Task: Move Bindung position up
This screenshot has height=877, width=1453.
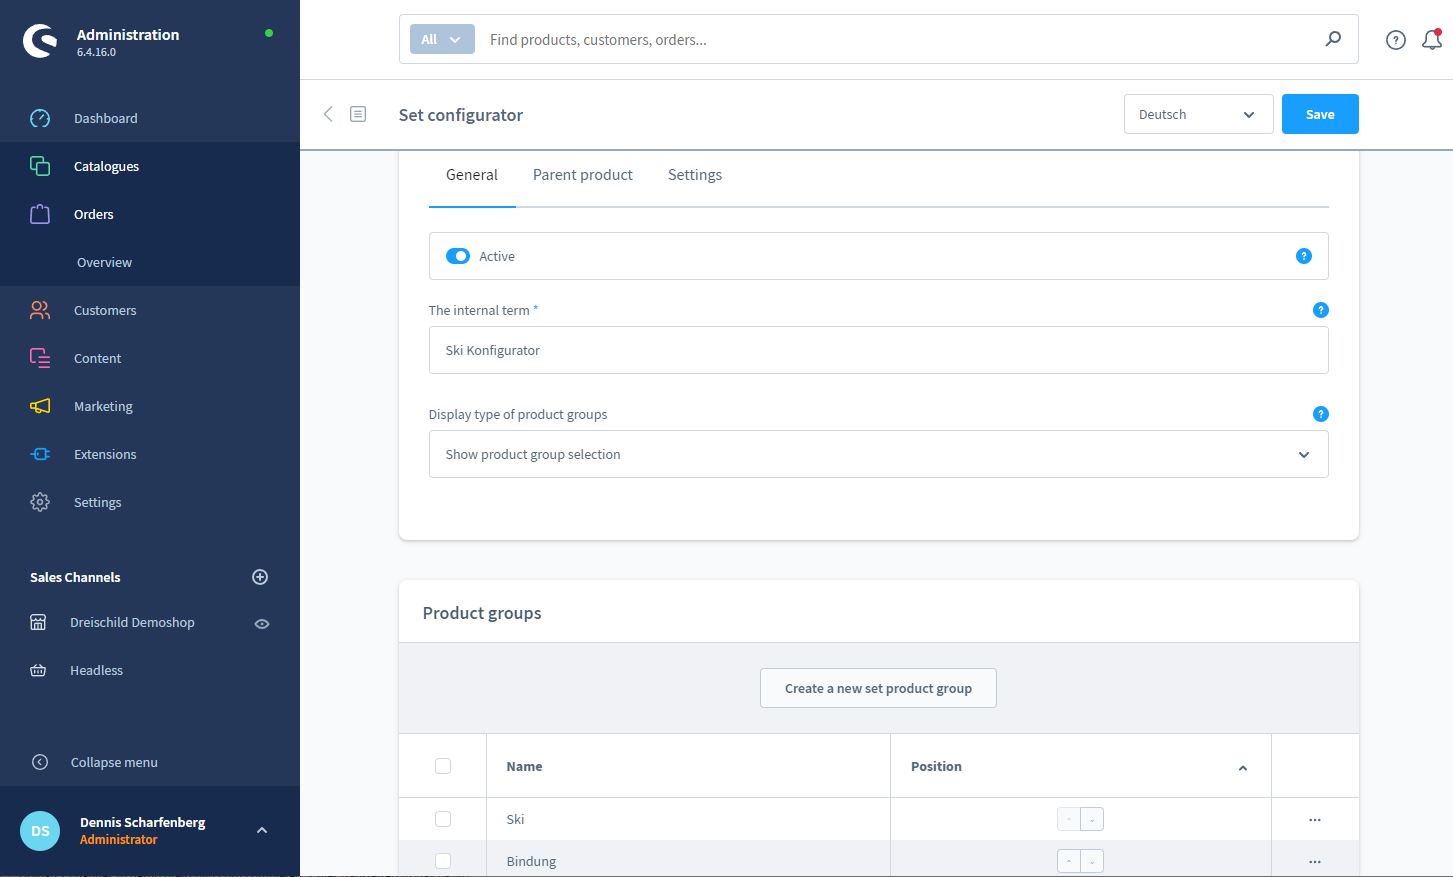Action: pos(1069,861)
